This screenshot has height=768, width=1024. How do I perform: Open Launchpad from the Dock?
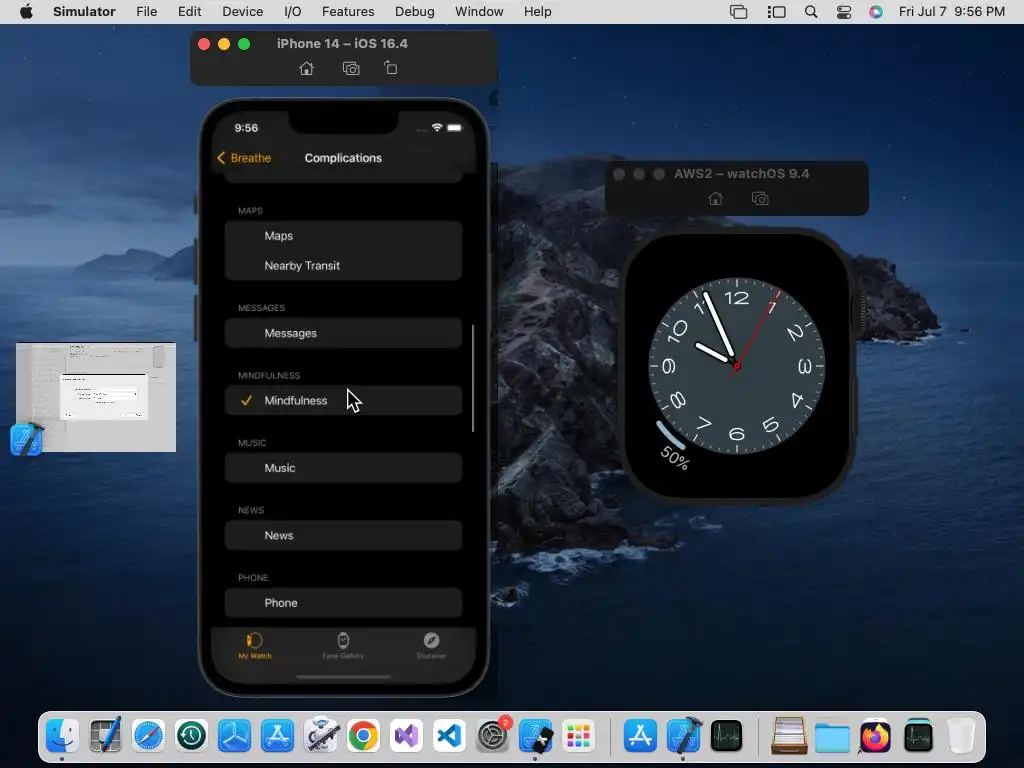coord(578,736)
